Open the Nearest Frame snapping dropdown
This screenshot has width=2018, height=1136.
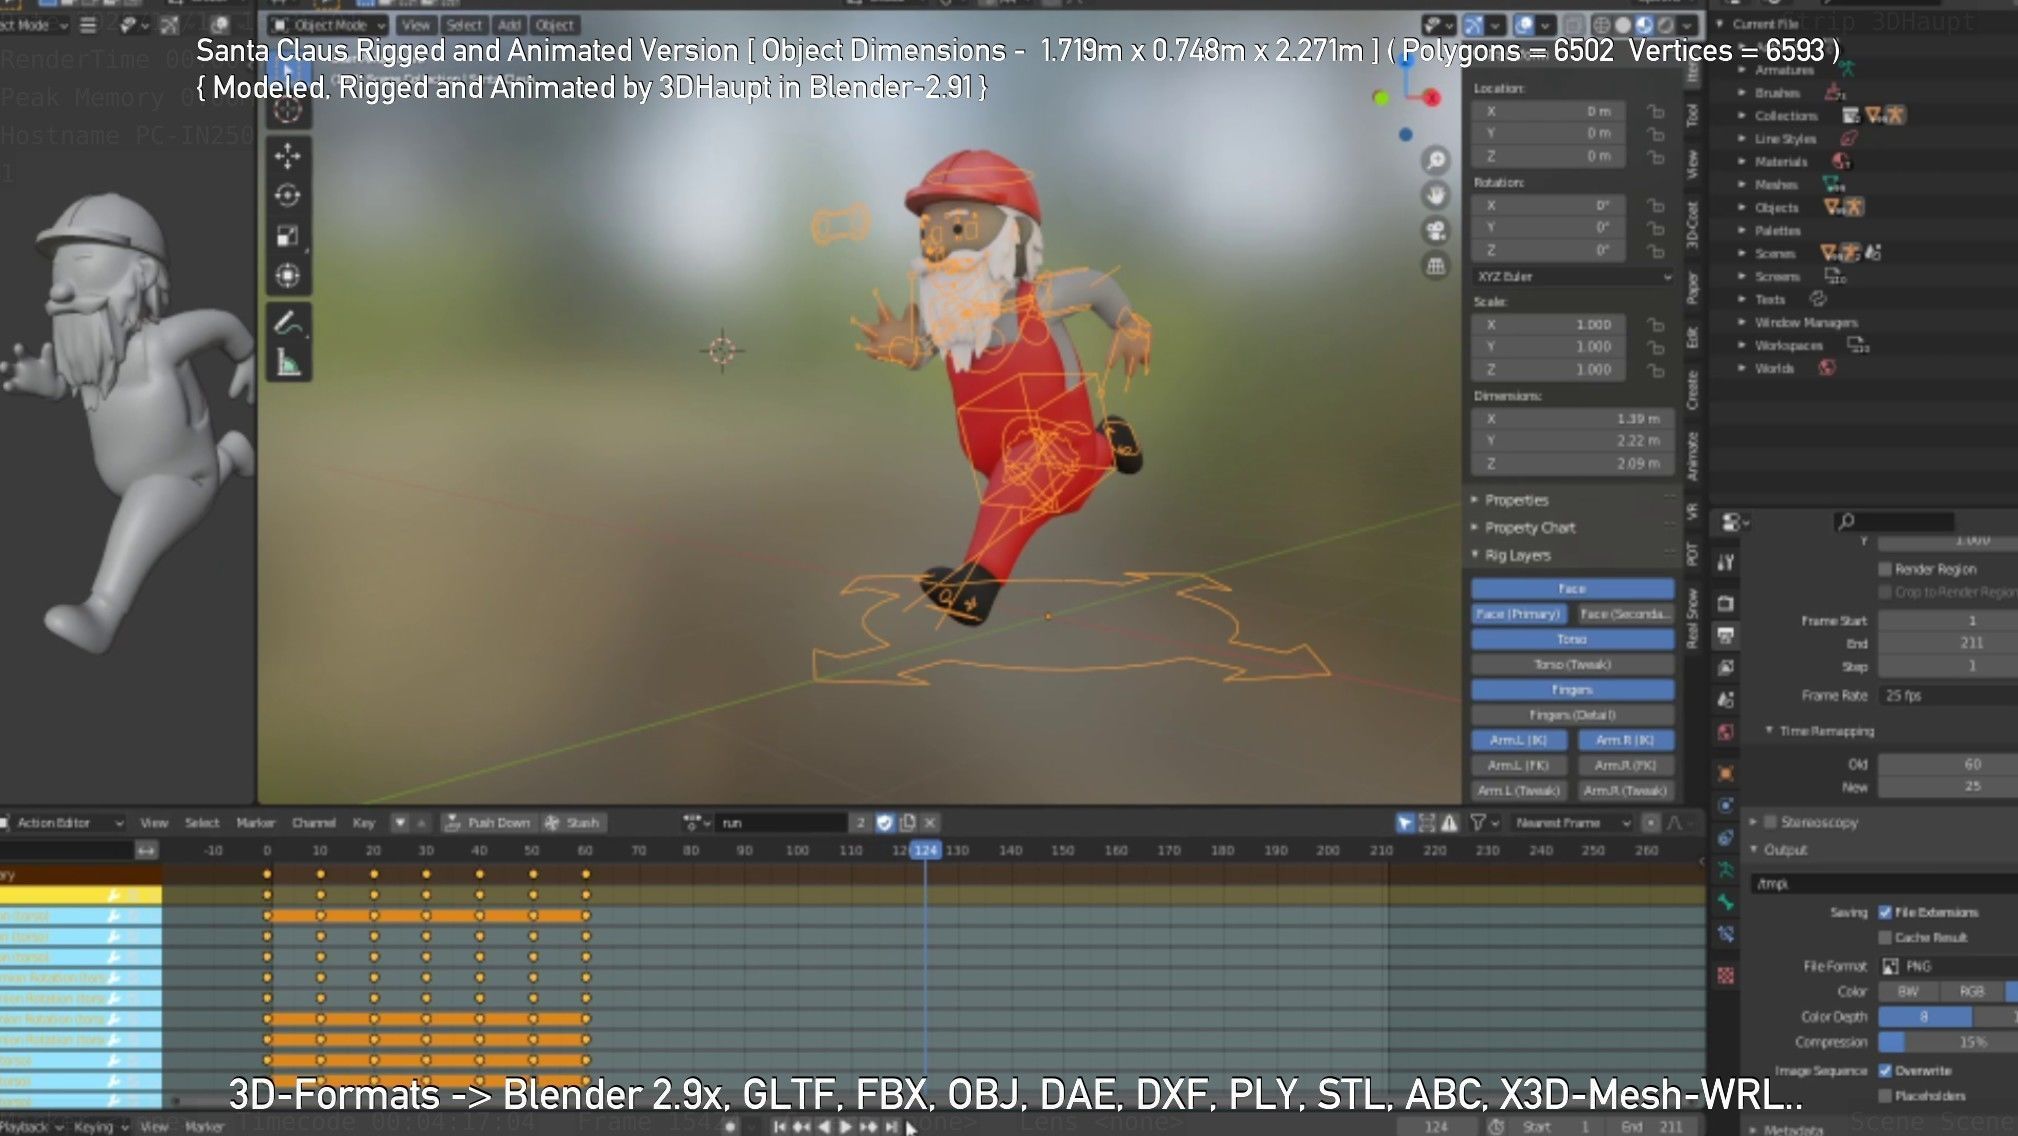coord(1572,822)
